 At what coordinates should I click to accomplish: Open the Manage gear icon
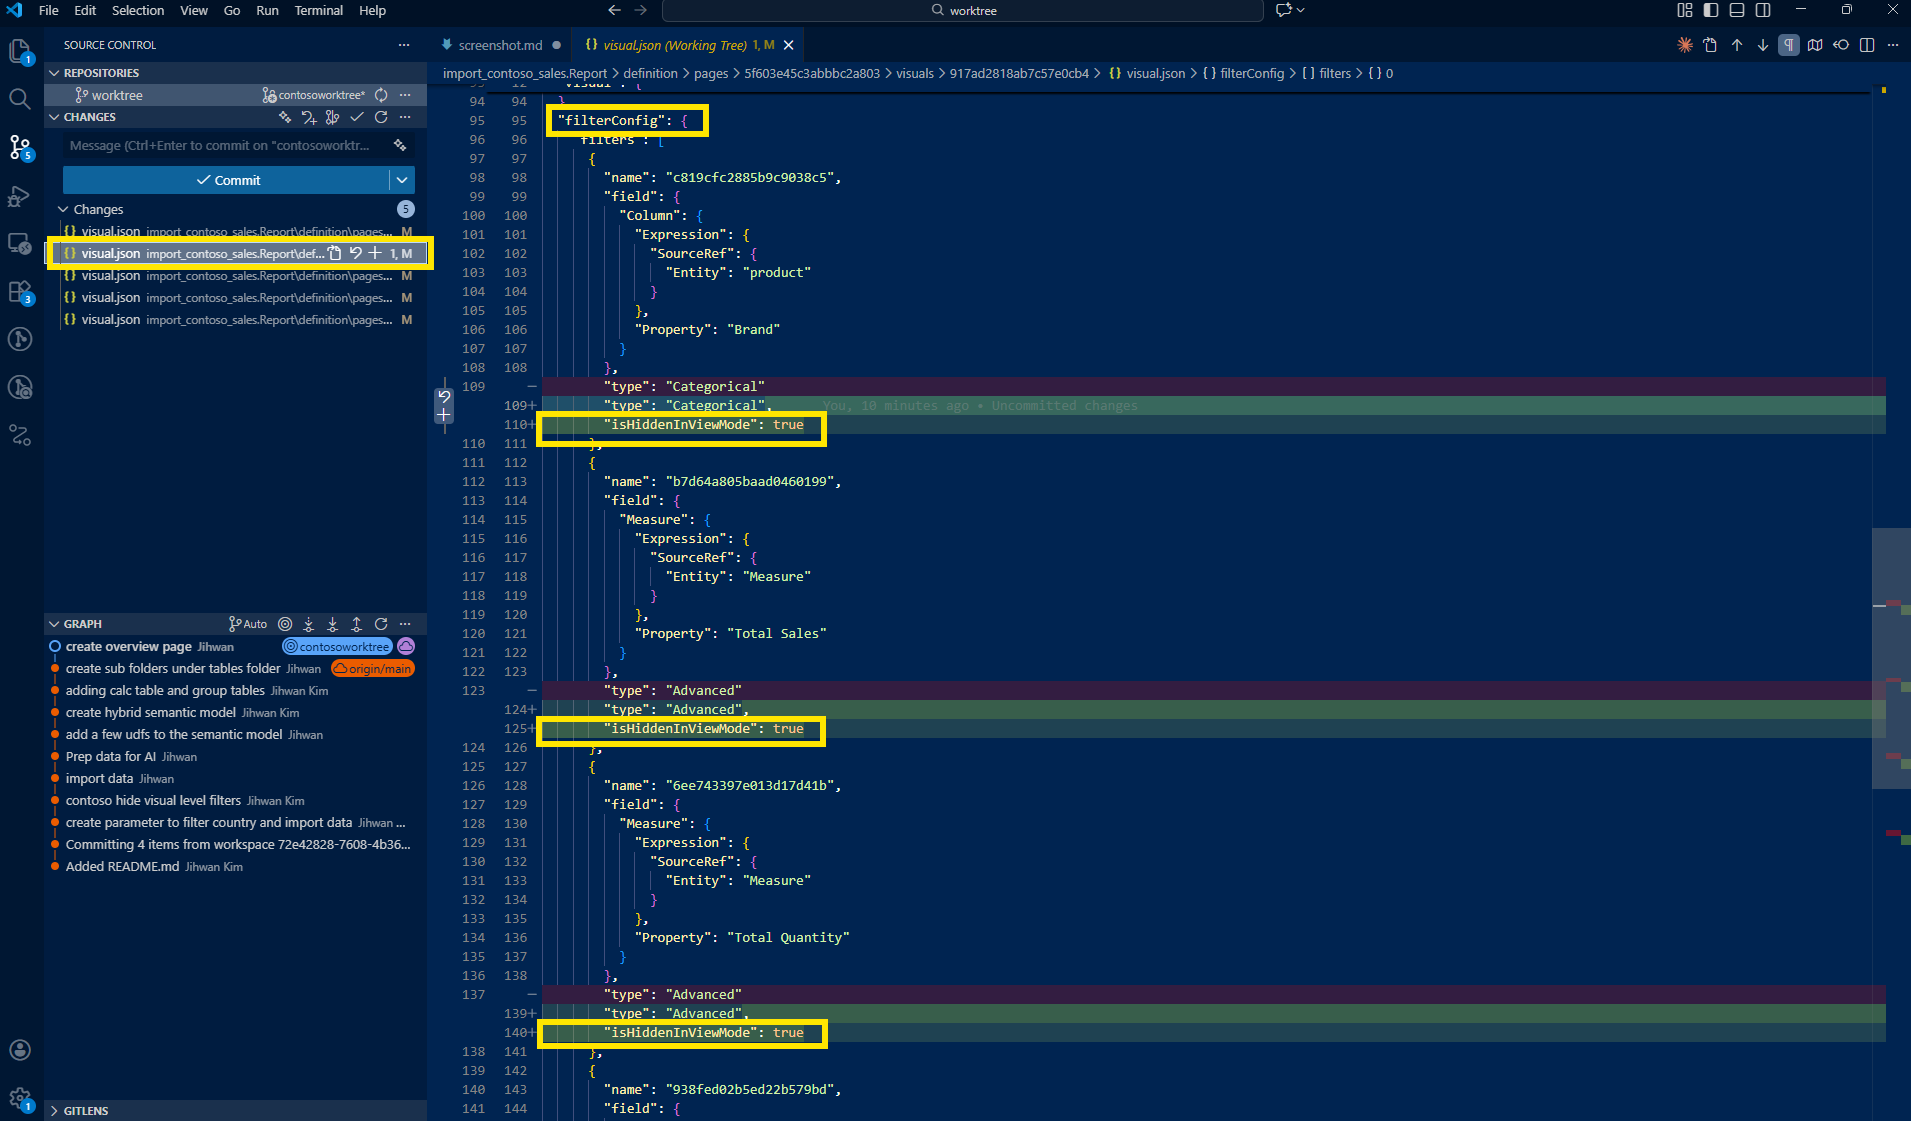20,1099
